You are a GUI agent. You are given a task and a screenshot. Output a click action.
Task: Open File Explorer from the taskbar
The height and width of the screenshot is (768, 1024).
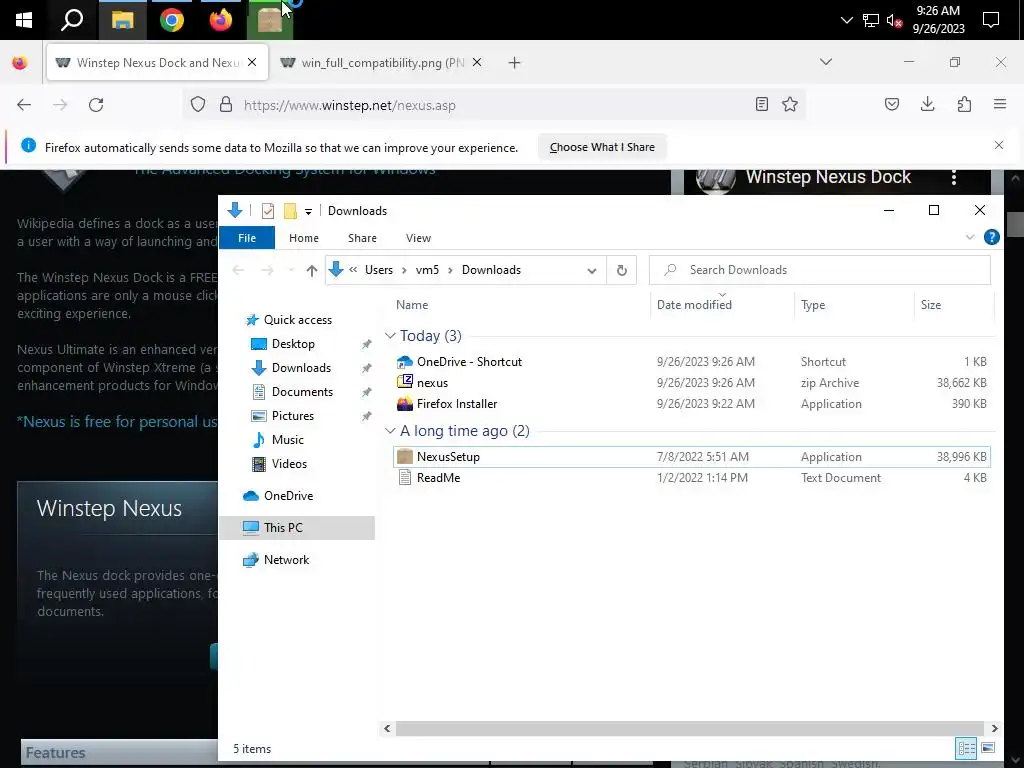coord(122,20)
